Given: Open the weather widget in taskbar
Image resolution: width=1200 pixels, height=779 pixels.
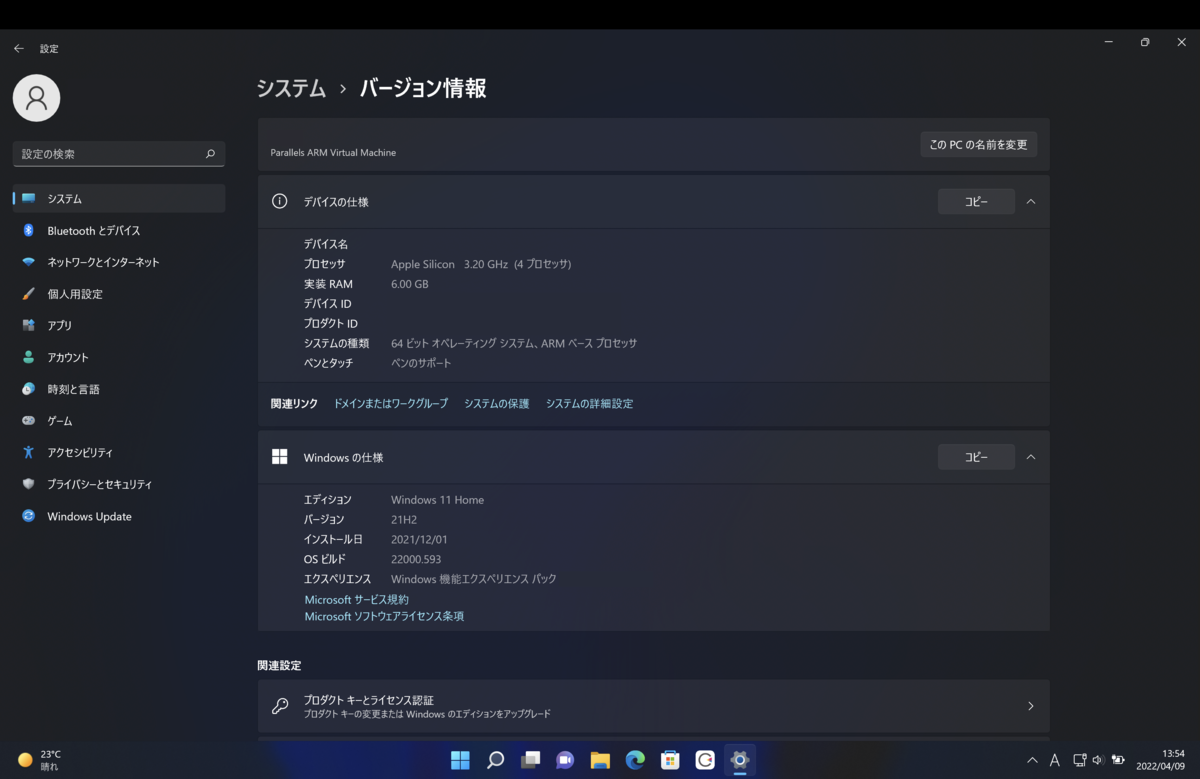Looking at the screenshot, I should pos(40,760).
